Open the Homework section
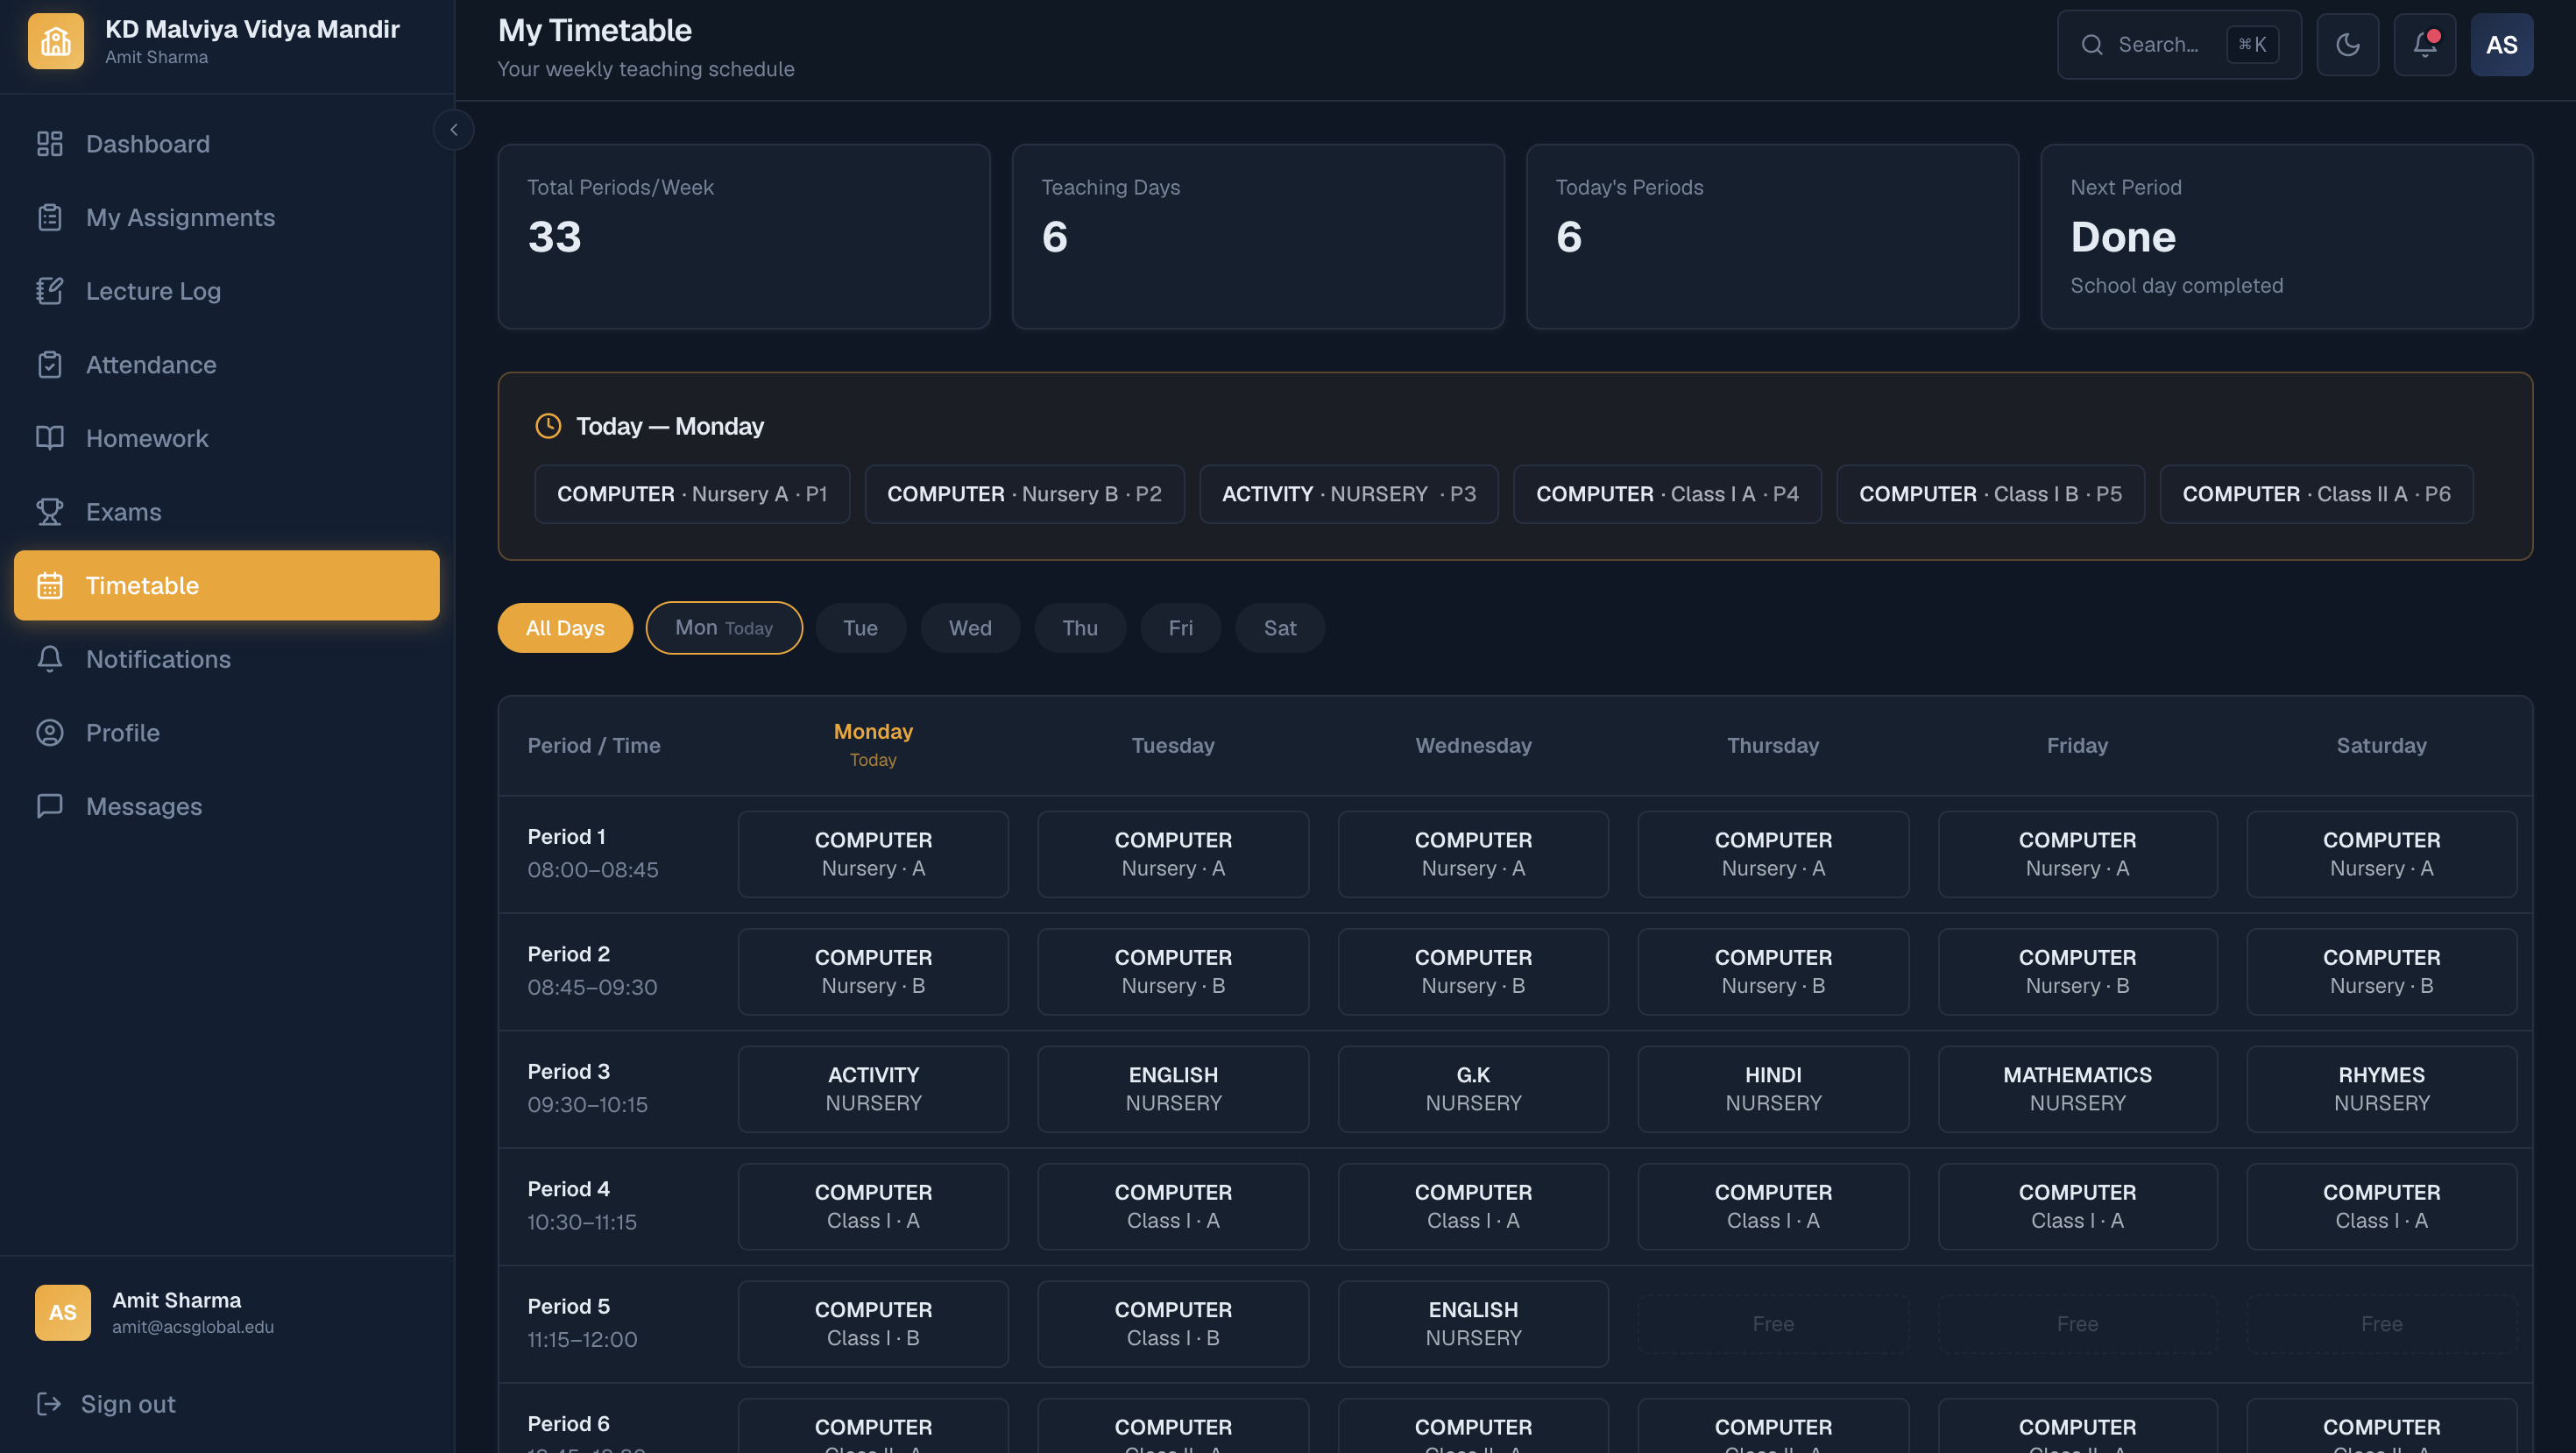This screenshot has height=1453, width=2576. [227, 438]
